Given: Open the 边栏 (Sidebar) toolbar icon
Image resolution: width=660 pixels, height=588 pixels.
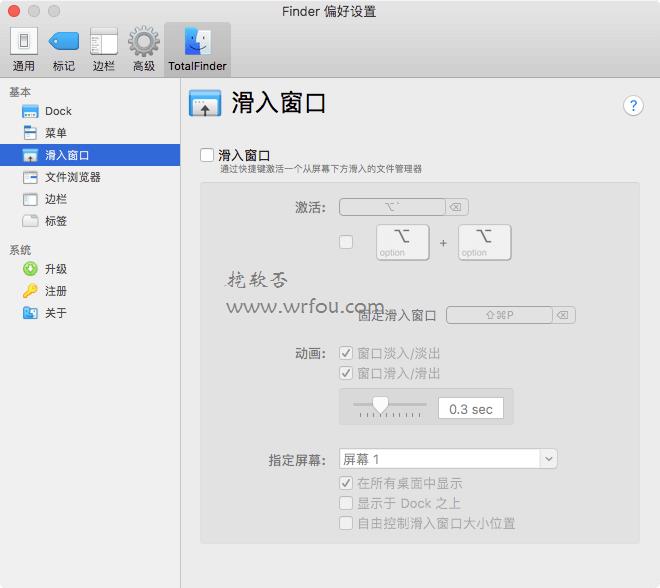Looking at the screenshot, I should [x=104, y=49].
